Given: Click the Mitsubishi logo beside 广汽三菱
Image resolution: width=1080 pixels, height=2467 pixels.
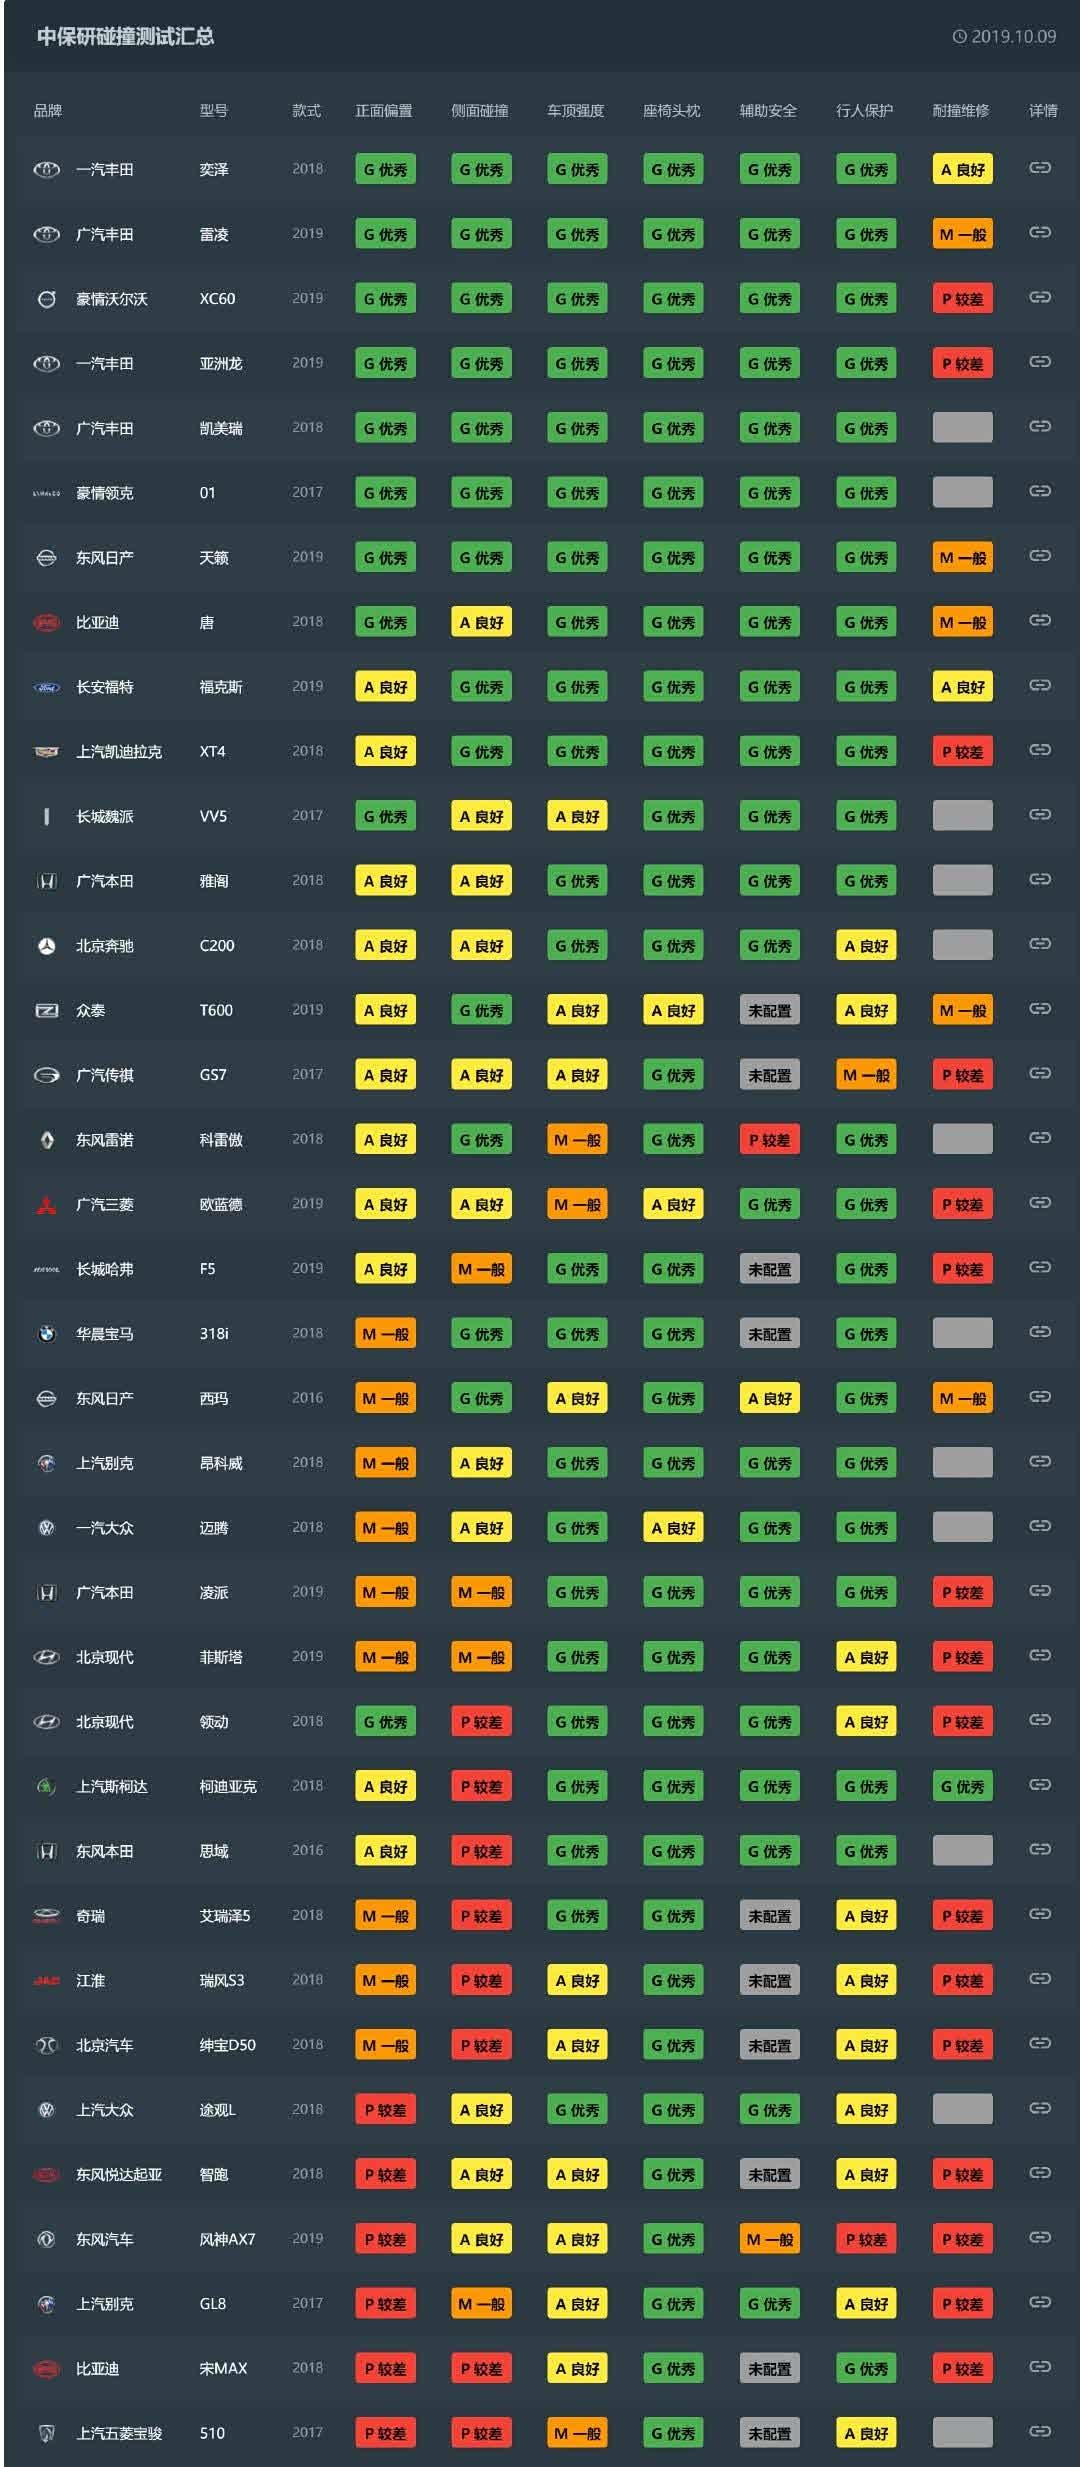Looking at the screenshot, I should tap(46, 1205).
